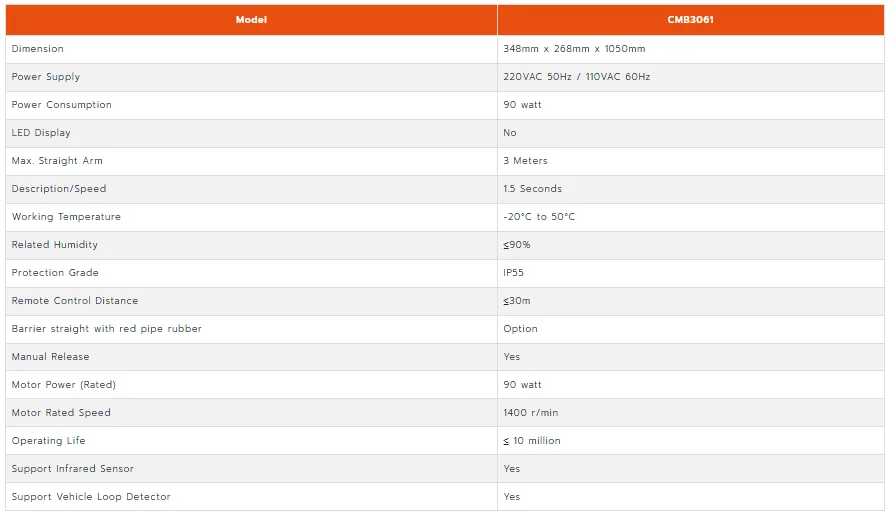
Task: Click the -20°C to 50°C value
Action: pyautogui.click(x=539, y=217)
